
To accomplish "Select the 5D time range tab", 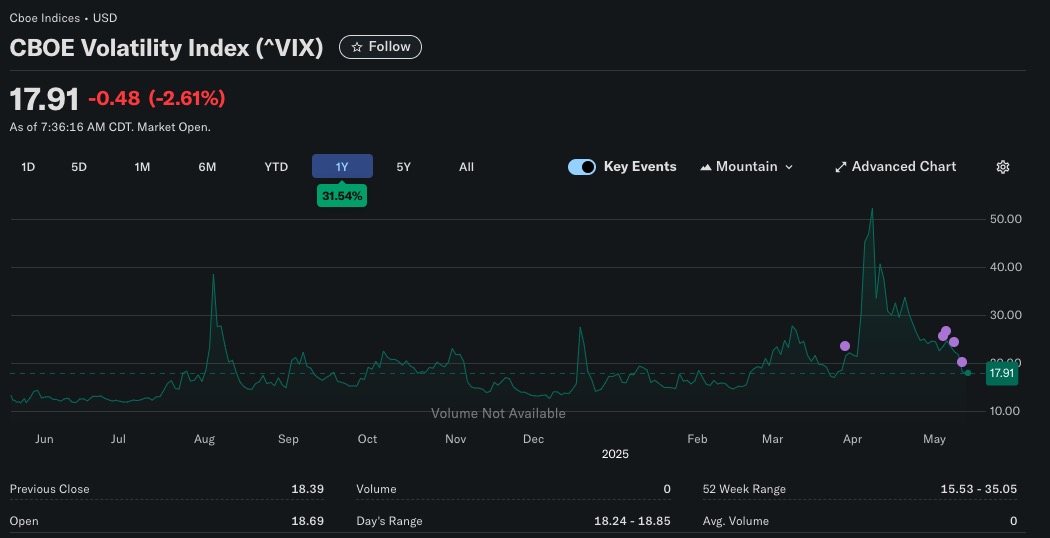I will pyautogui.click(x=79, y=167).
